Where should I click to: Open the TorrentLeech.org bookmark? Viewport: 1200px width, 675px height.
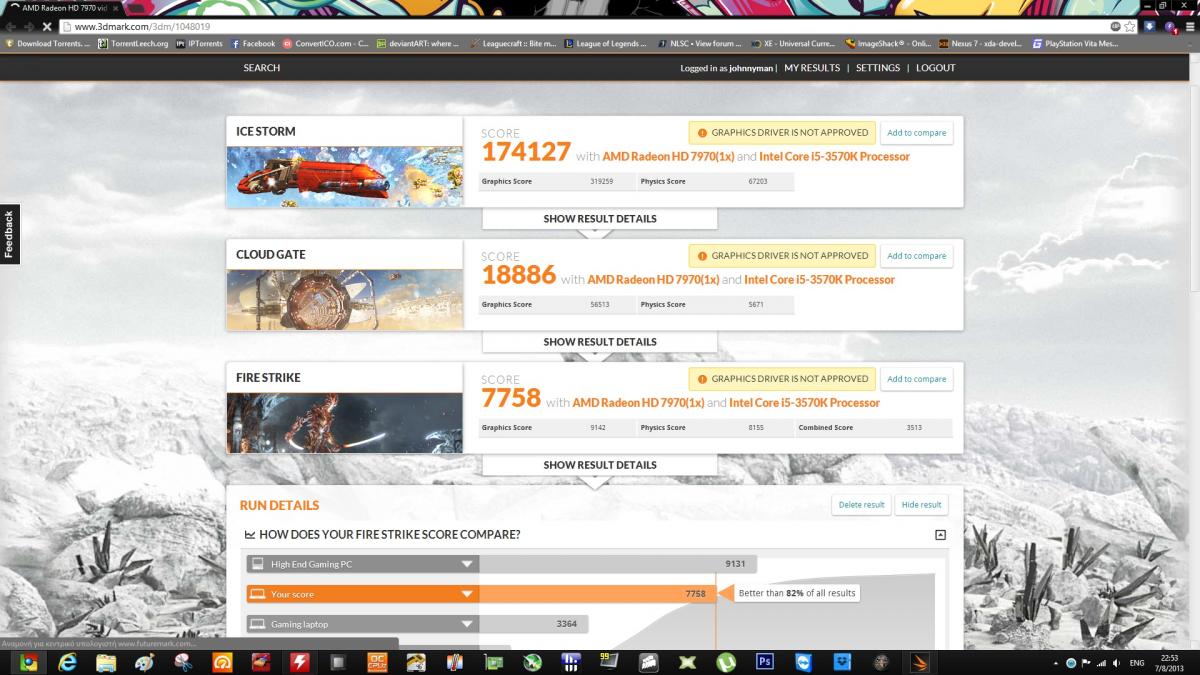[134, 44]
